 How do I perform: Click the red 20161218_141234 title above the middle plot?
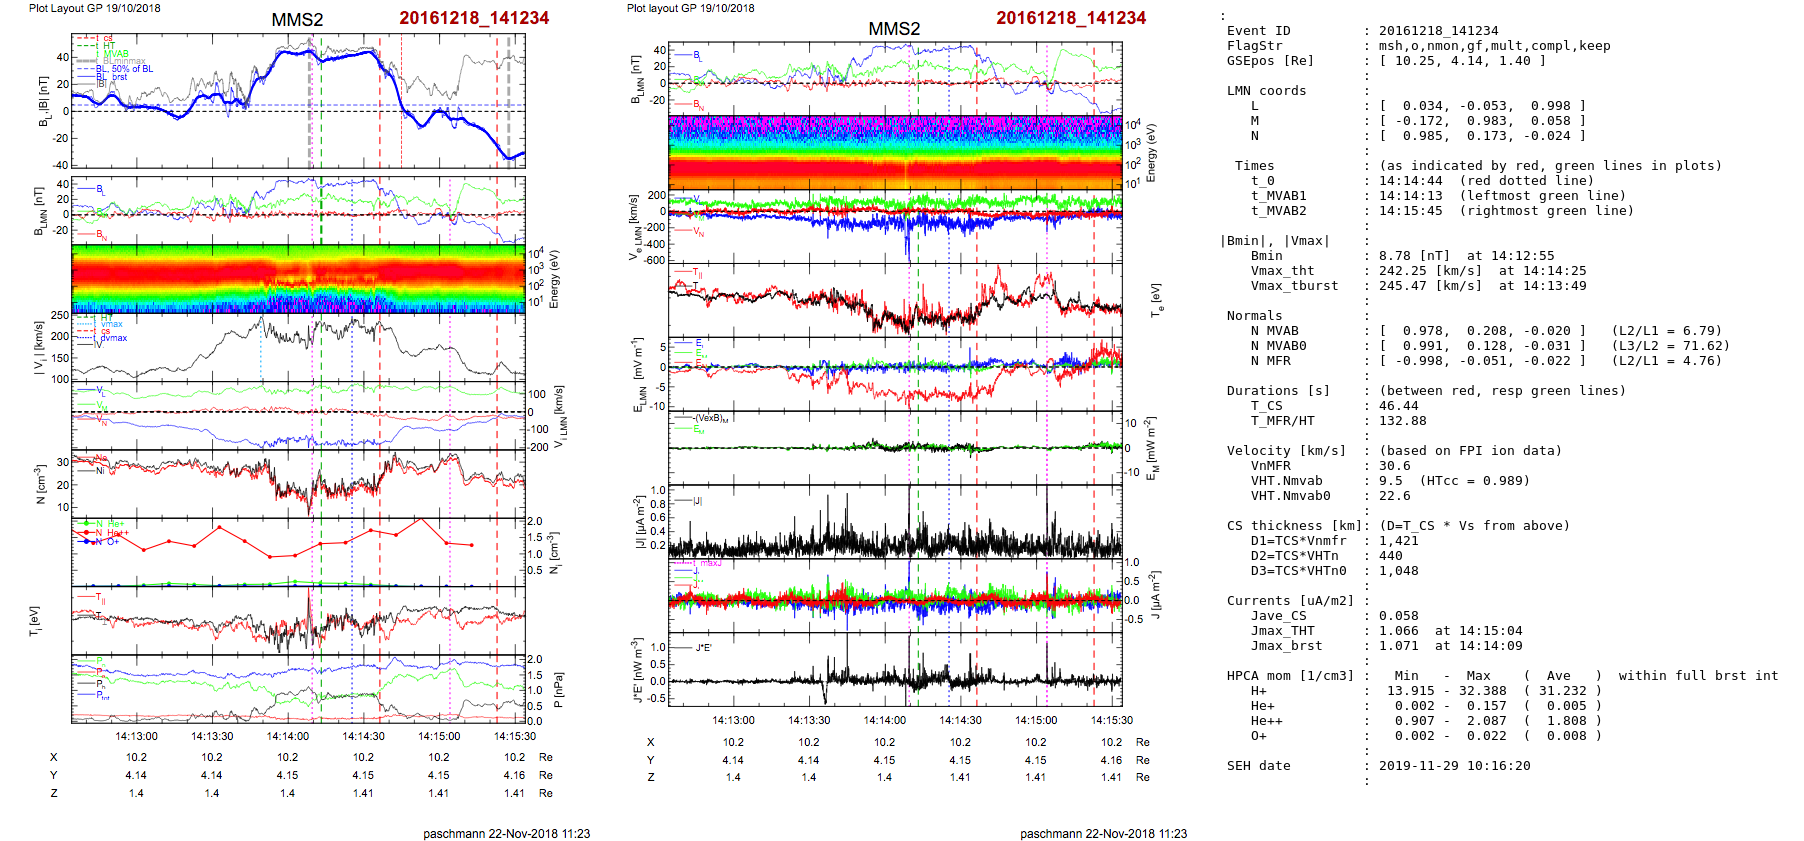point(1070,18)
